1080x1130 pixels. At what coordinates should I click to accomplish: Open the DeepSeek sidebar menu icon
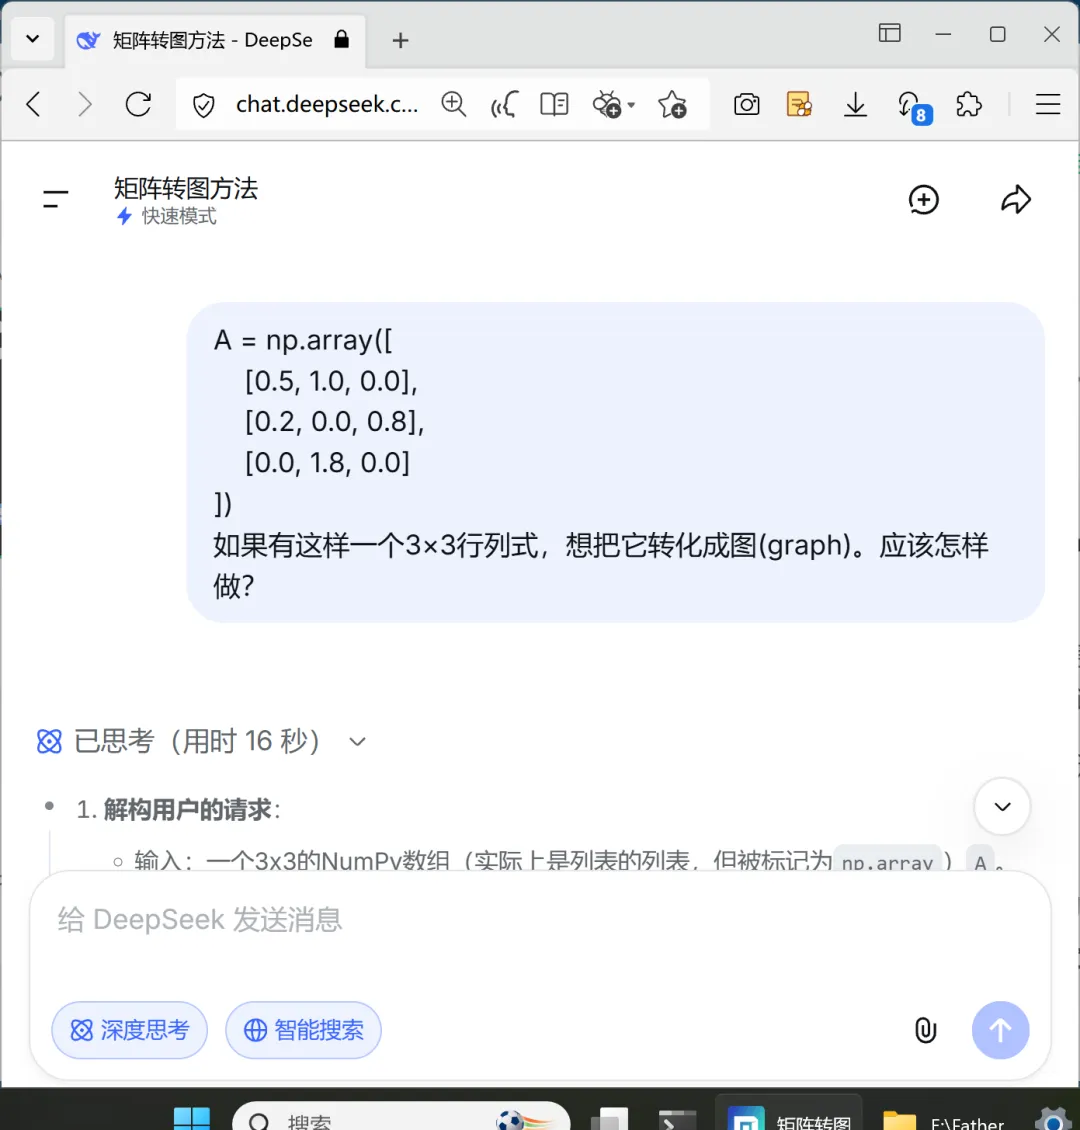tap(55, 199)
